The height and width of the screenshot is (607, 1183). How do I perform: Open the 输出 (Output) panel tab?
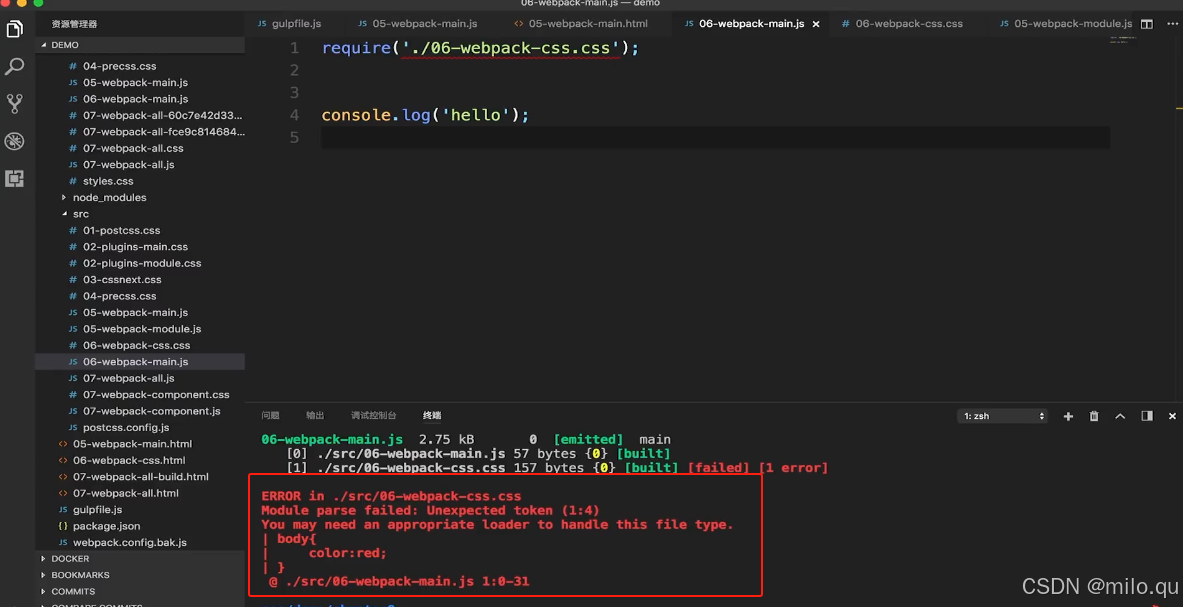pos(315,415)
